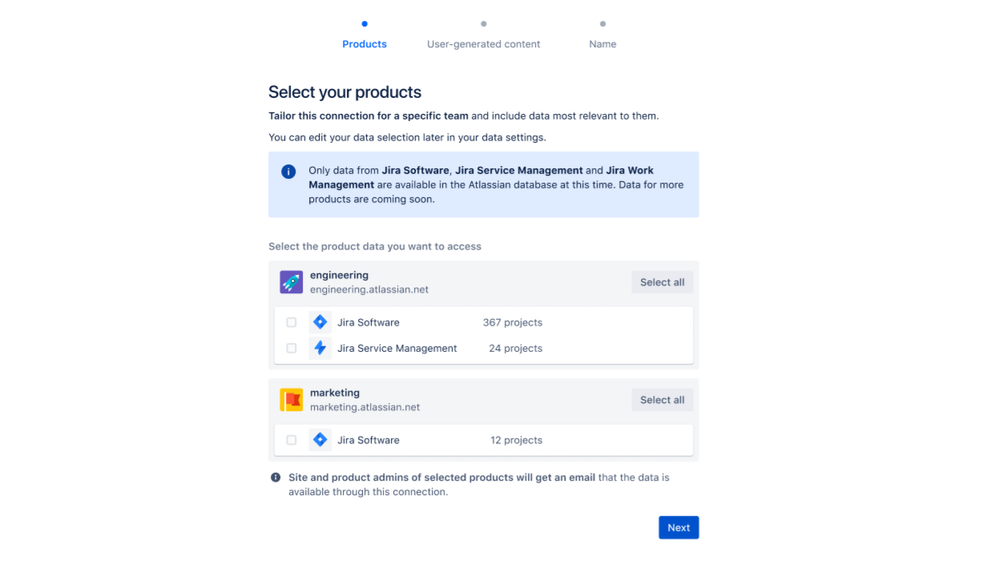999x565 pixels.
Task: Check the Jira Software box with 367 projects
Action: [291, 322]
